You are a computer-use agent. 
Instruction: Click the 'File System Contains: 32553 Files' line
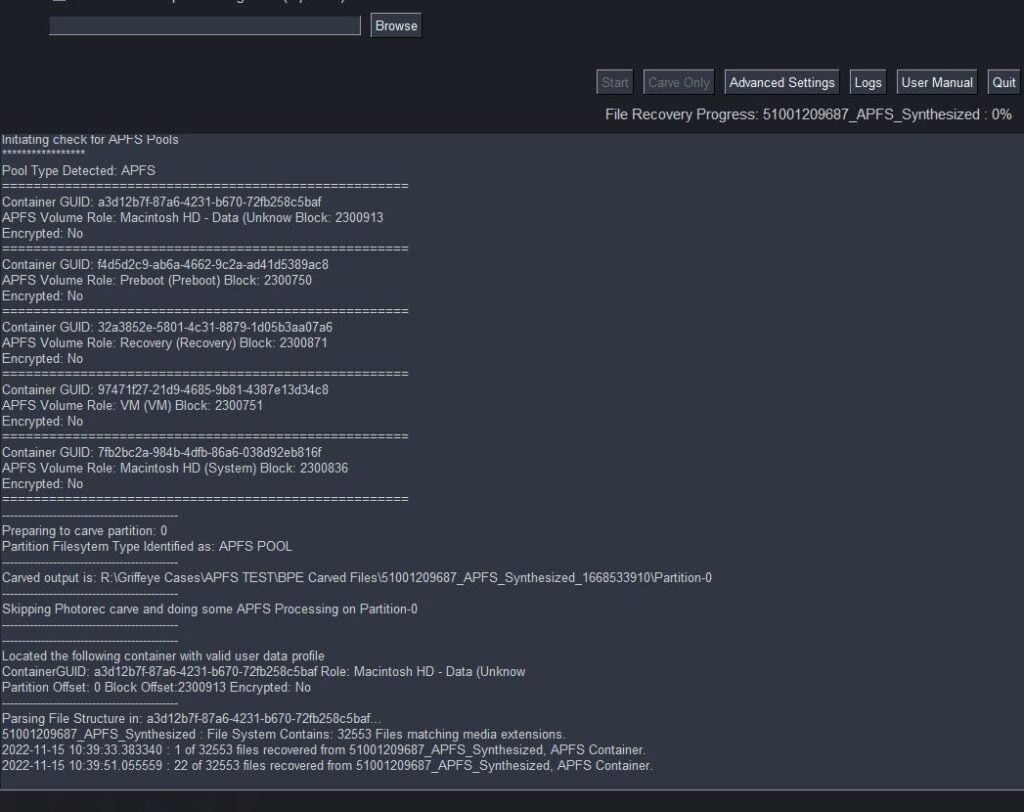283,734
